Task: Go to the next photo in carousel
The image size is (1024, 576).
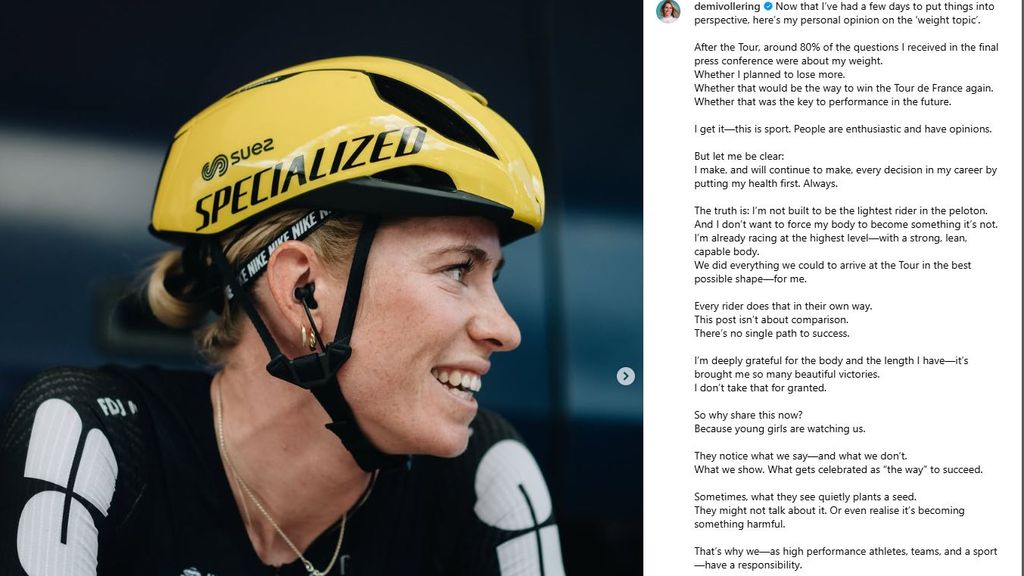Action: click(625, 376)
